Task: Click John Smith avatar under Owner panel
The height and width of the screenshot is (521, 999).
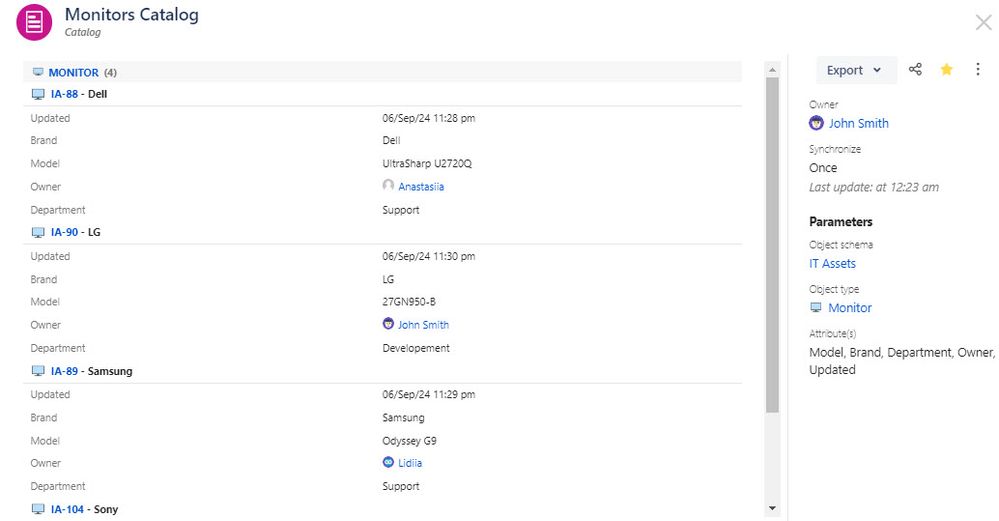Action: (816, 123)
